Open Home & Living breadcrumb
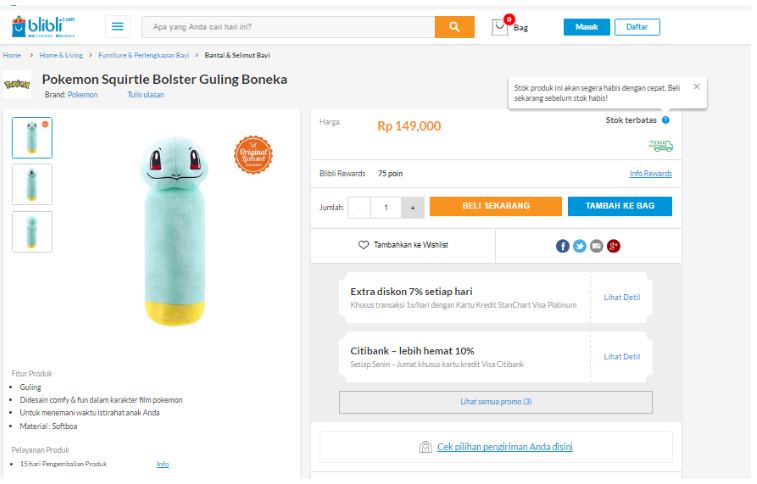 (x=59, y=55)
